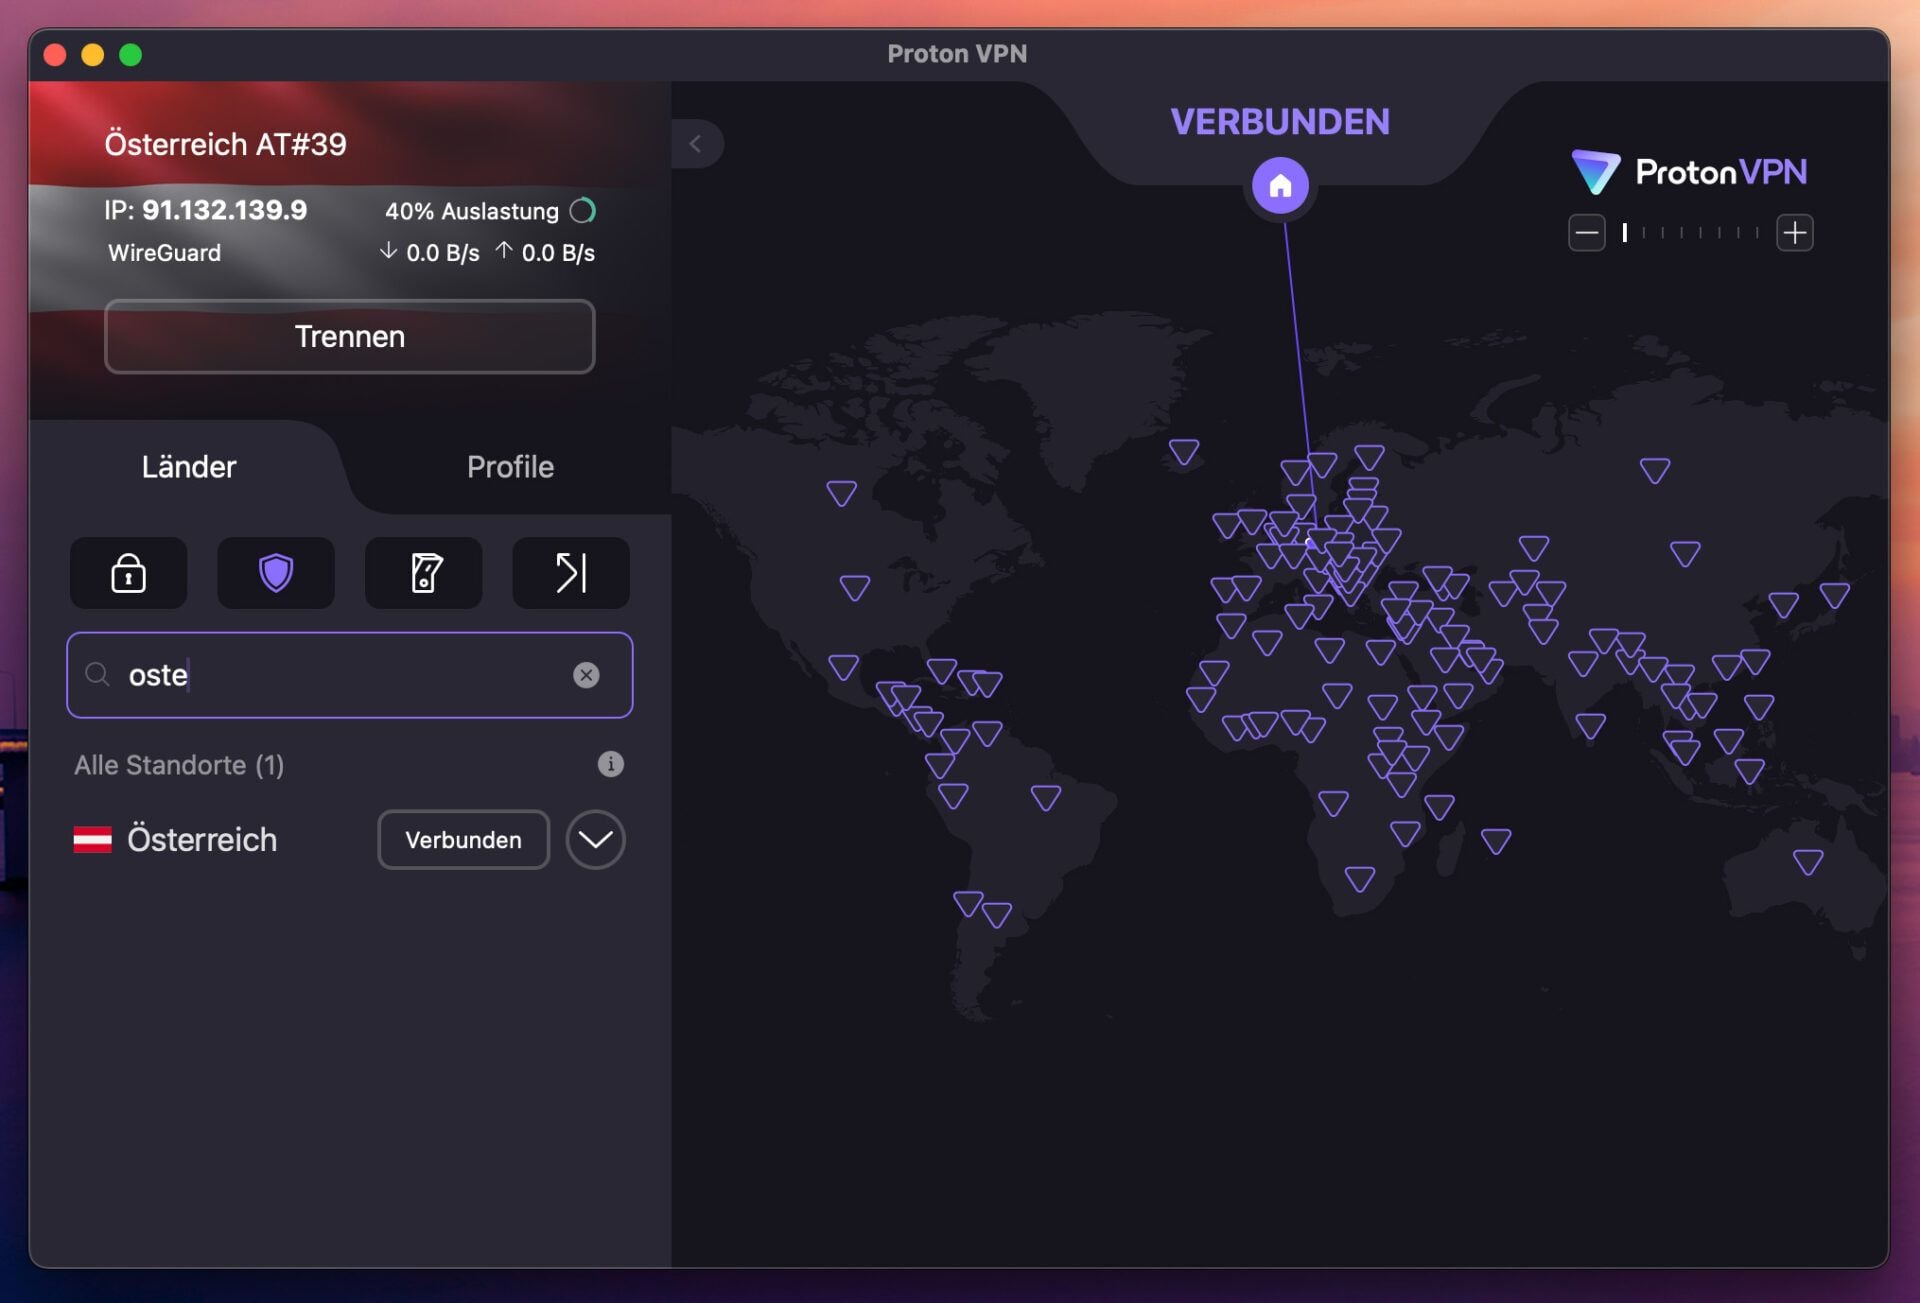Collapse the sidebar with the left chevron

[697, 143]
